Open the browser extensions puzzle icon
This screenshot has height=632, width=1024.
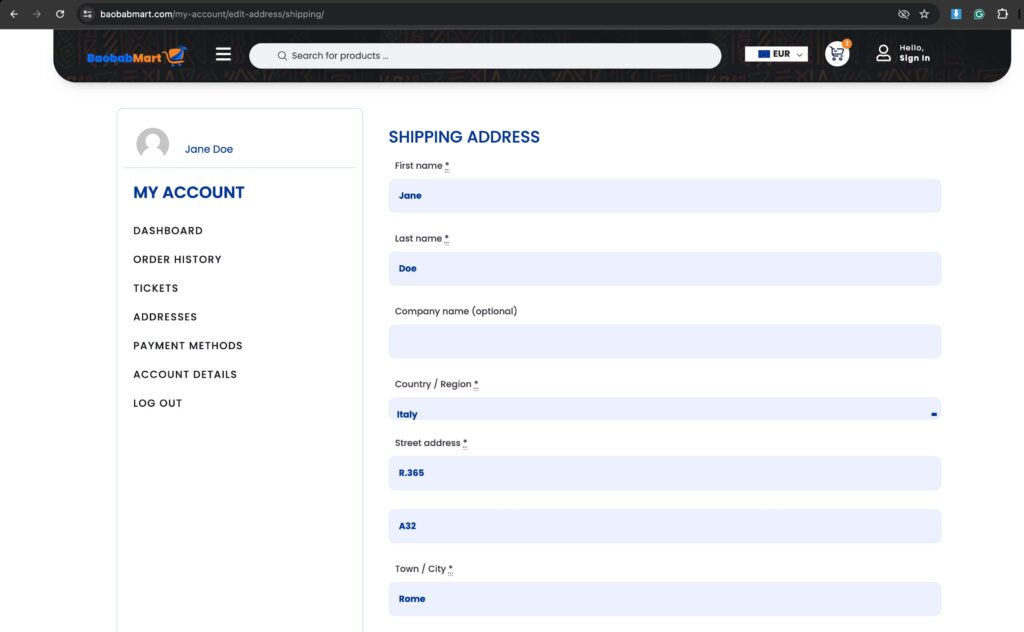[x=1003, y=14]
